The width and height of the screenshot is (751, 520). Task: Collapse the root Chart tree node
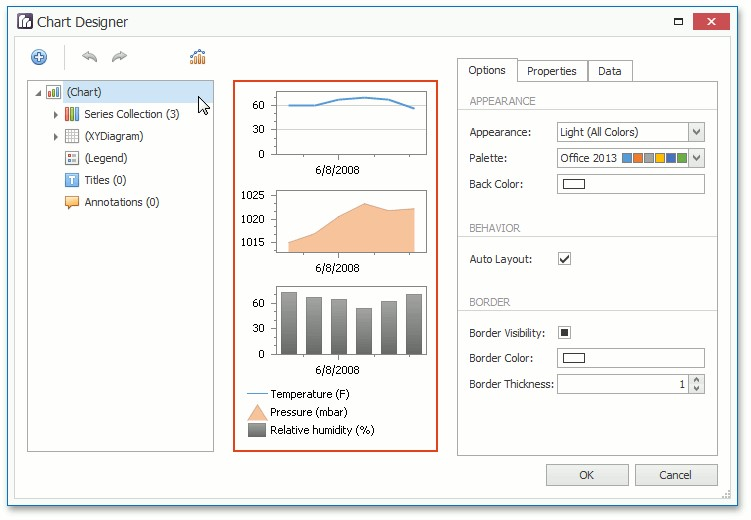38,93
